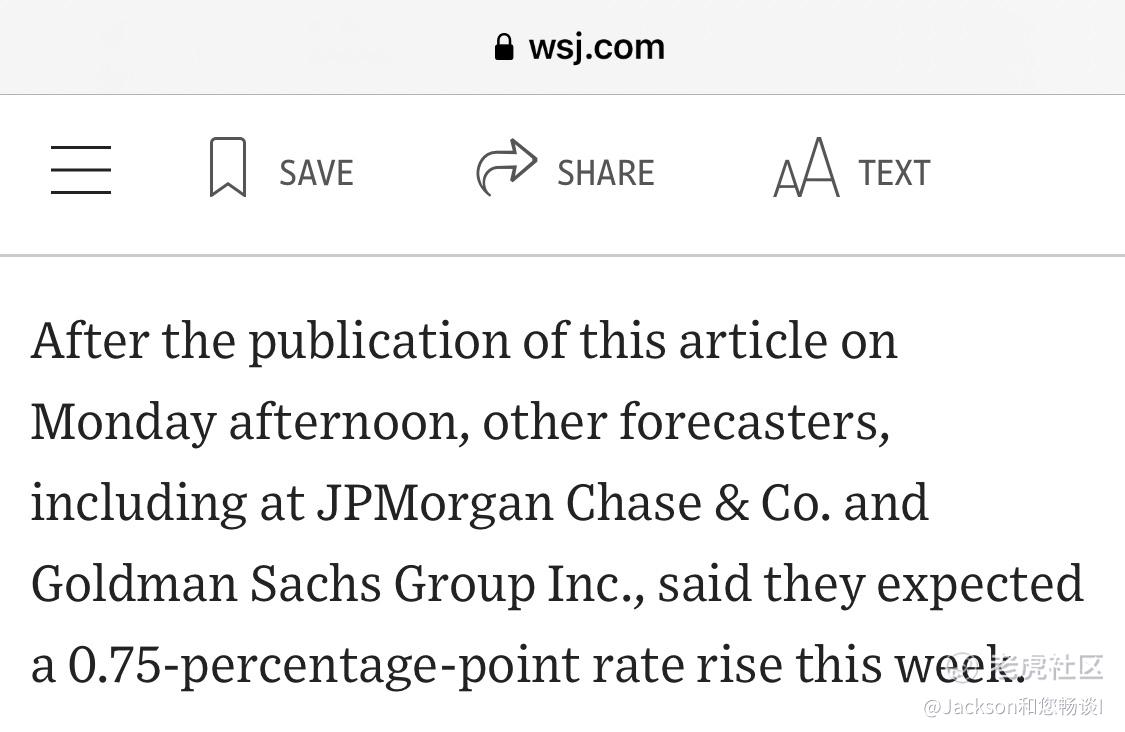Click the word expected in article

point(980,585)
